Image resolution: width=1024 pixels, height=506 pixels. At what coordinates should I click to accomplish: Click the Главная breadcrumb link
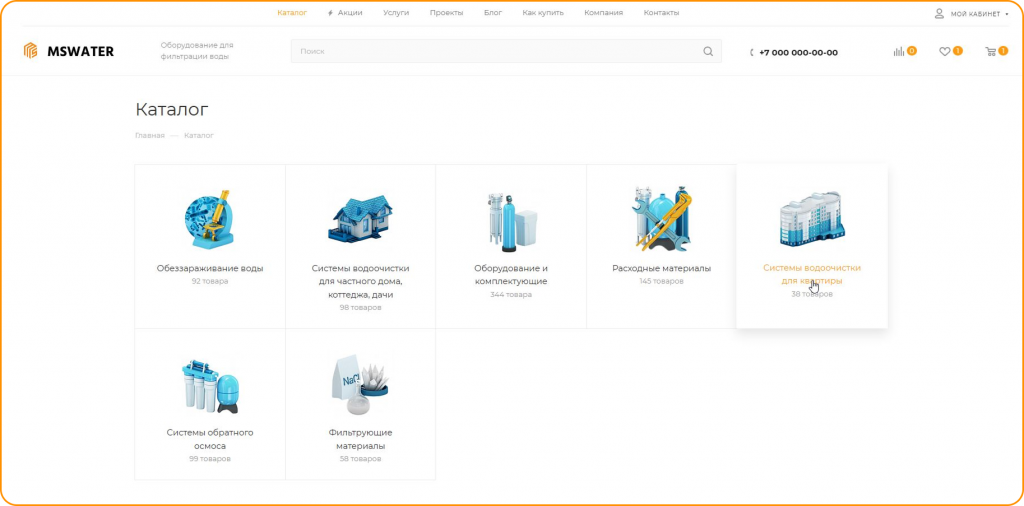150,135
